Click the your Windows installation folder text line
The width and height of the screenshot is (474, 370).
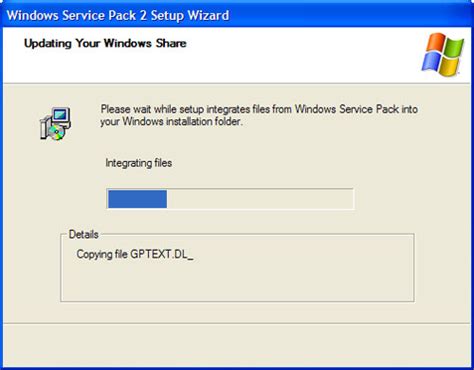[171, 121]
